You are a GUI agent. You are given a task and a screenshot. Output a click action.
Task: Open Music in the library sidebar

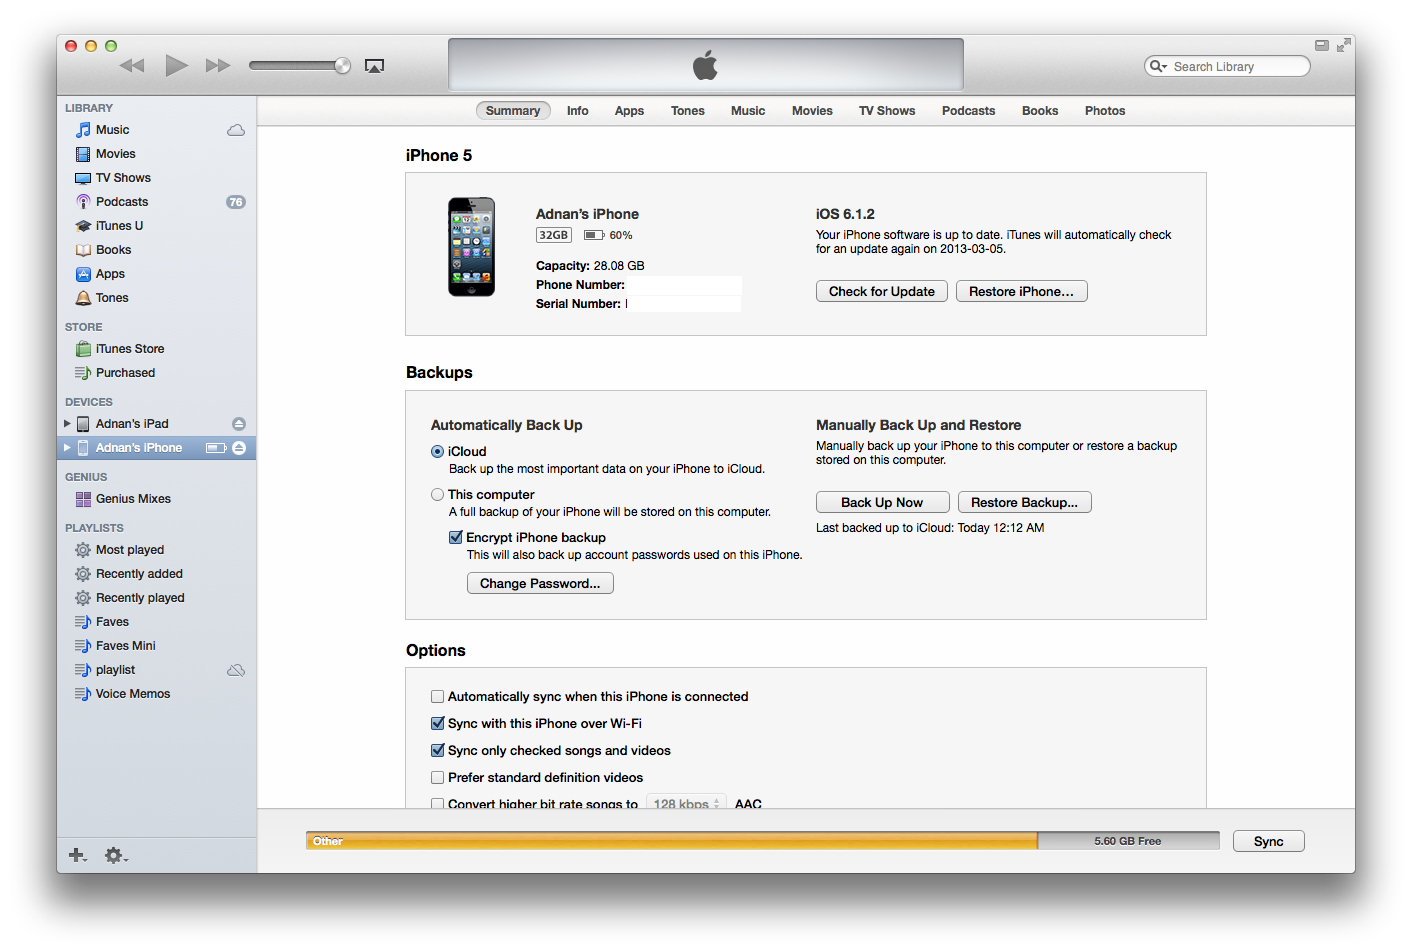pyautogui.click(x=112, y=130)
